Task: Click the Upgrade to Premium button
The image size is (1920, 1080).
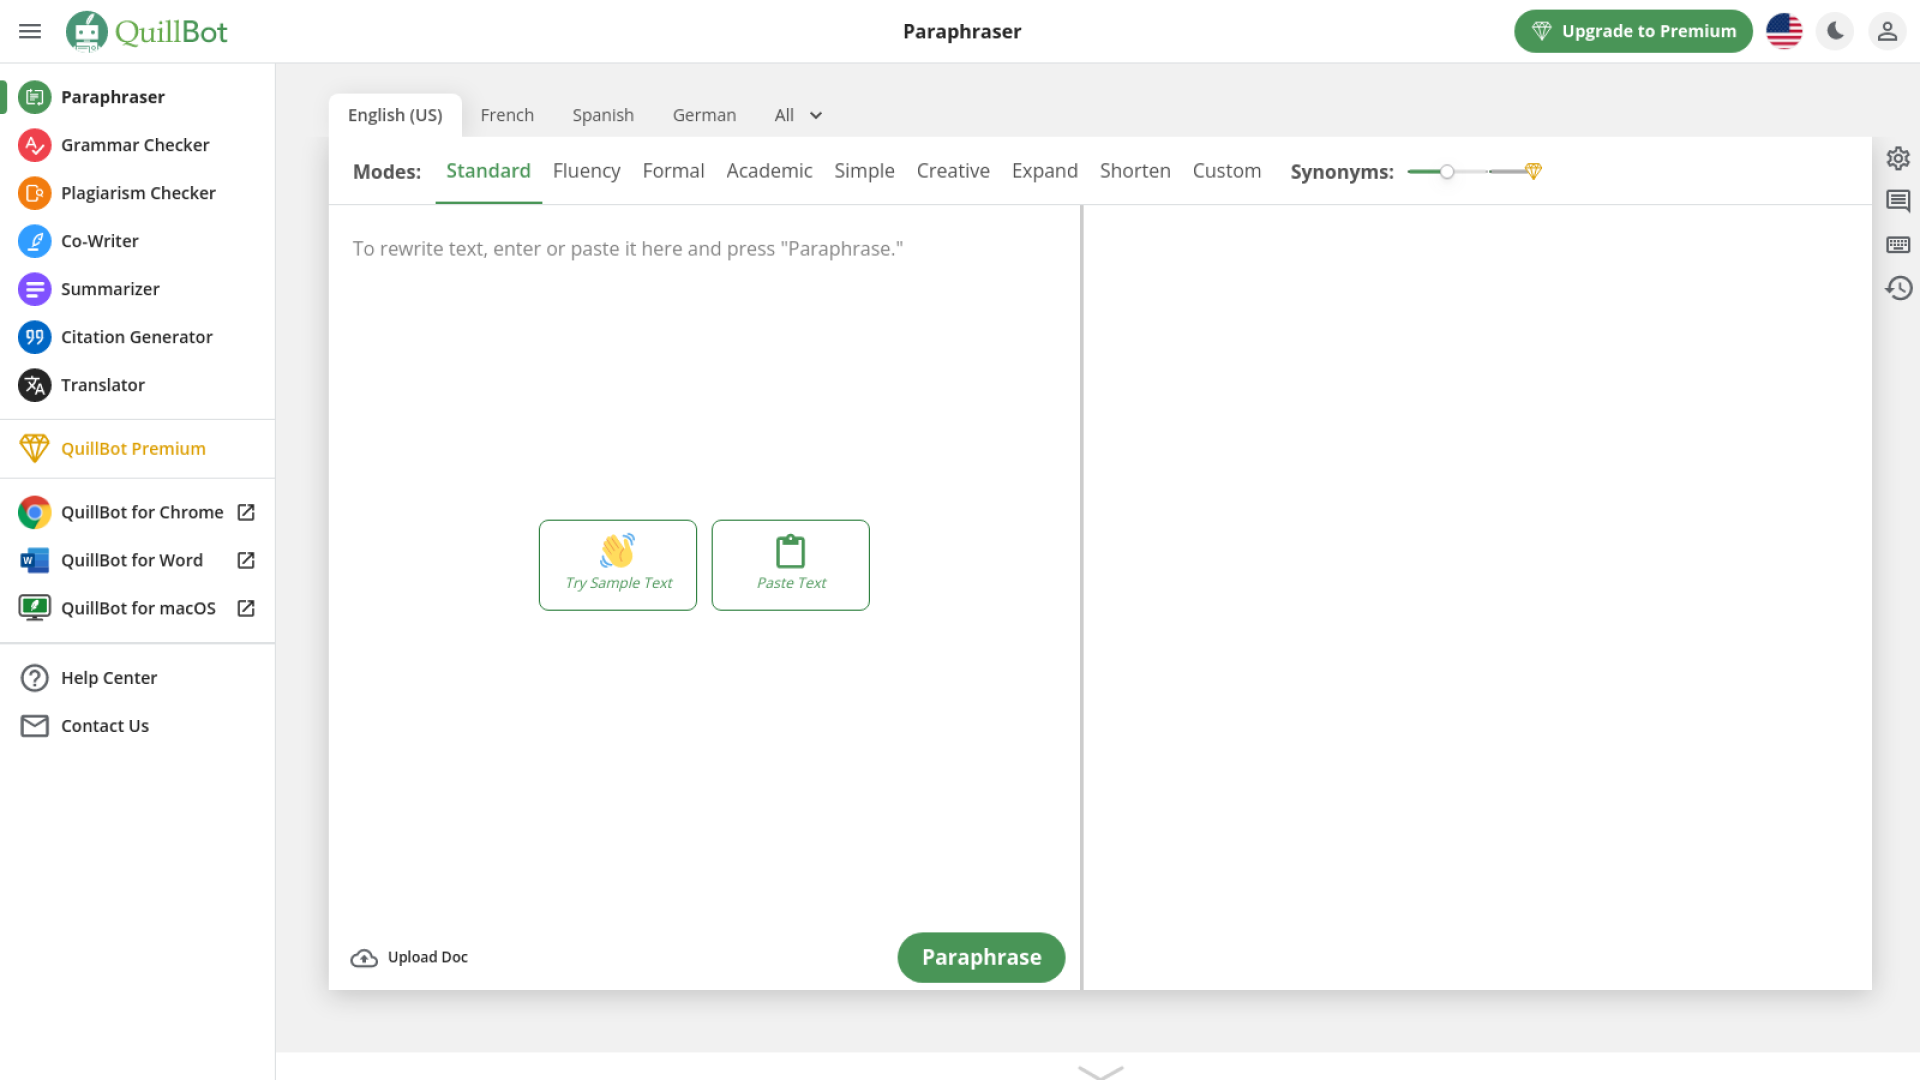Action: pyautogui.click(x=1633, y=32)
